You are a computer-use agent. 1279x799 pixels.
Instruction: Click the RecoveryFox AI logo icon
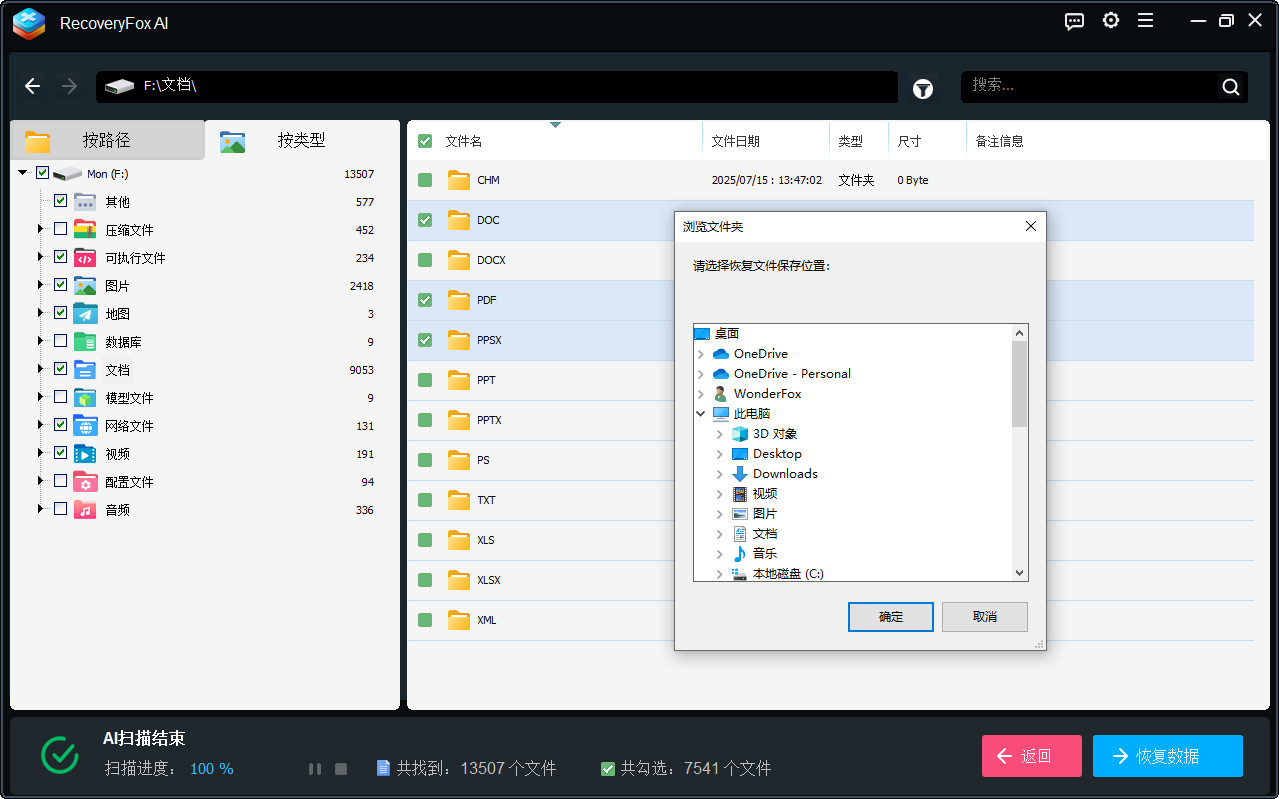28,24
